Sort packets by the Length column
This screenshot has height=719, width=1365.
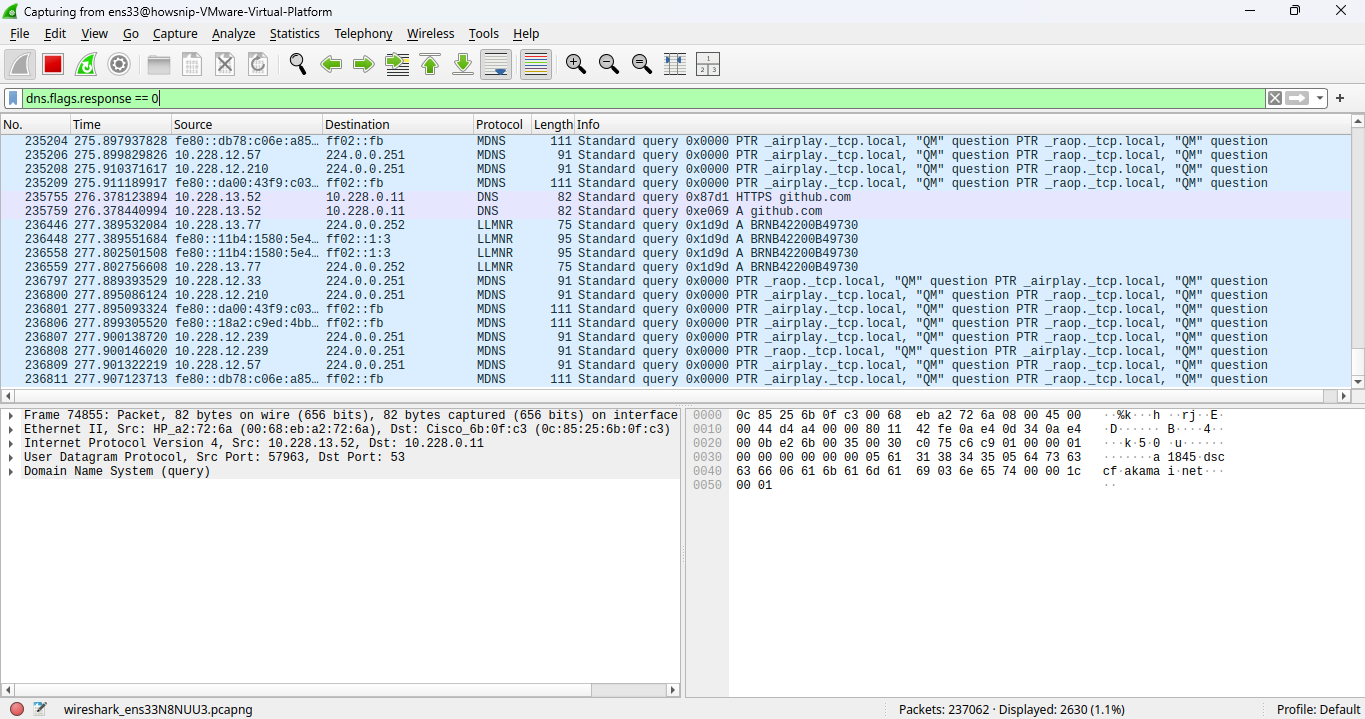click(552, 125)
